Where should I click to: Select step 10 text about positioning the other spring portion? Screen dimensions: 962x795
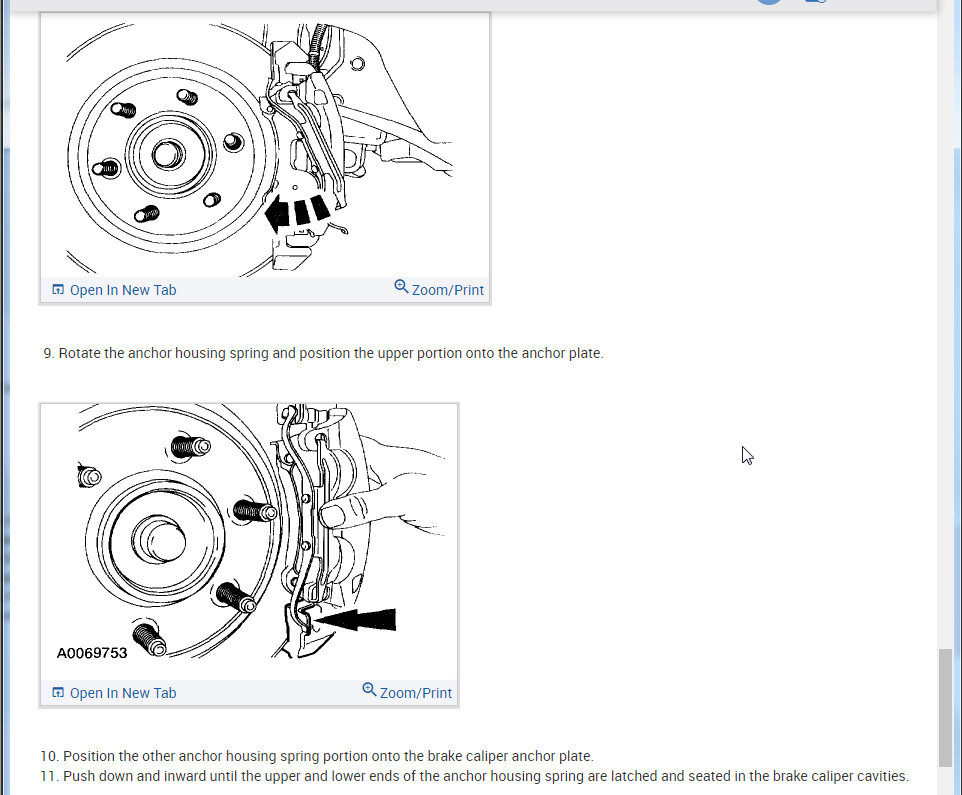317,756
